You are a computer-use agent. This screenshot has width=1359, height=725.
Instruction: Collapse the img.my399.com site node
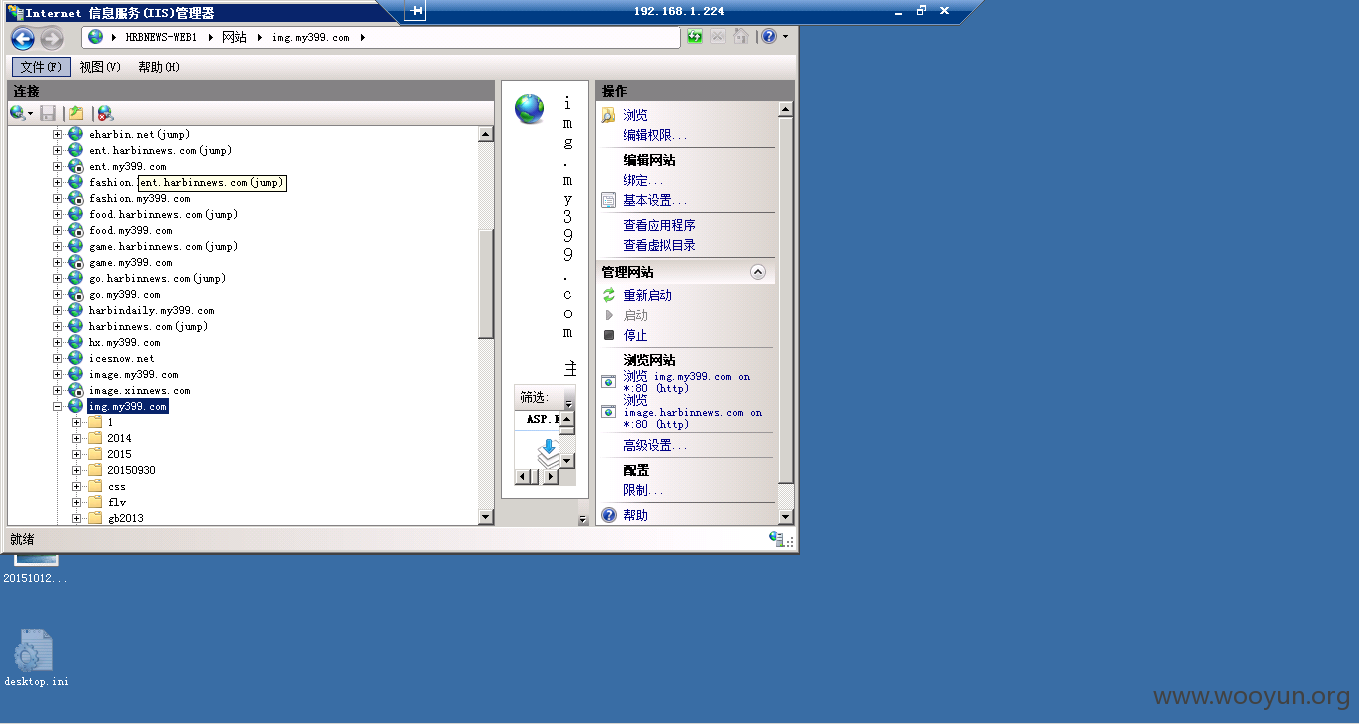[x=58, y=406]
